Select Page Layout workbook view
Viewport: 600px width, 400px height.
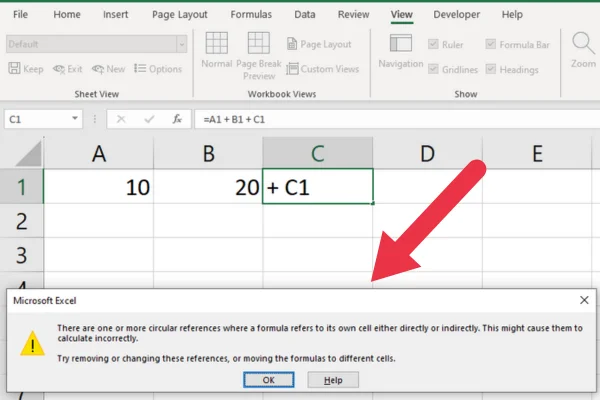point(319,44)
